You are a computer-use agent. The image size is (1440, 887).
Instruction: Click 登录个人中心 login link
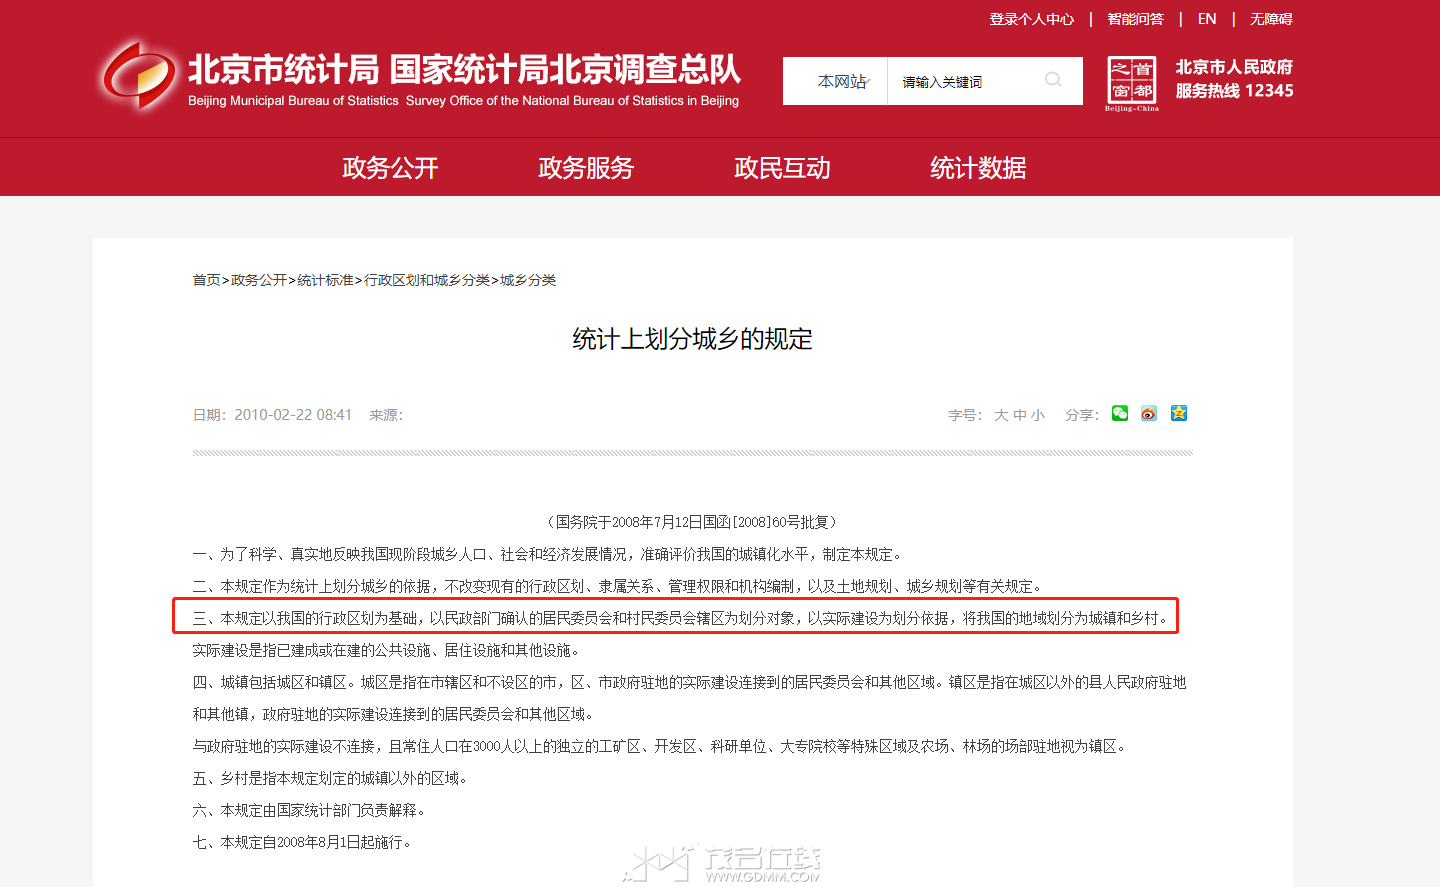tap(1031, 19)
